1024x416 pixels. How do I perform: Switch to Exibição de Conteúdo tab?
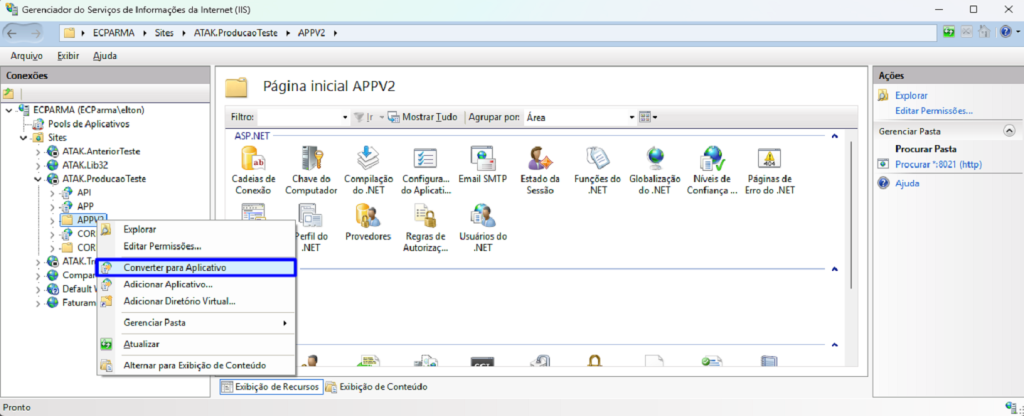pyautogui.click(x=383, y=386)
